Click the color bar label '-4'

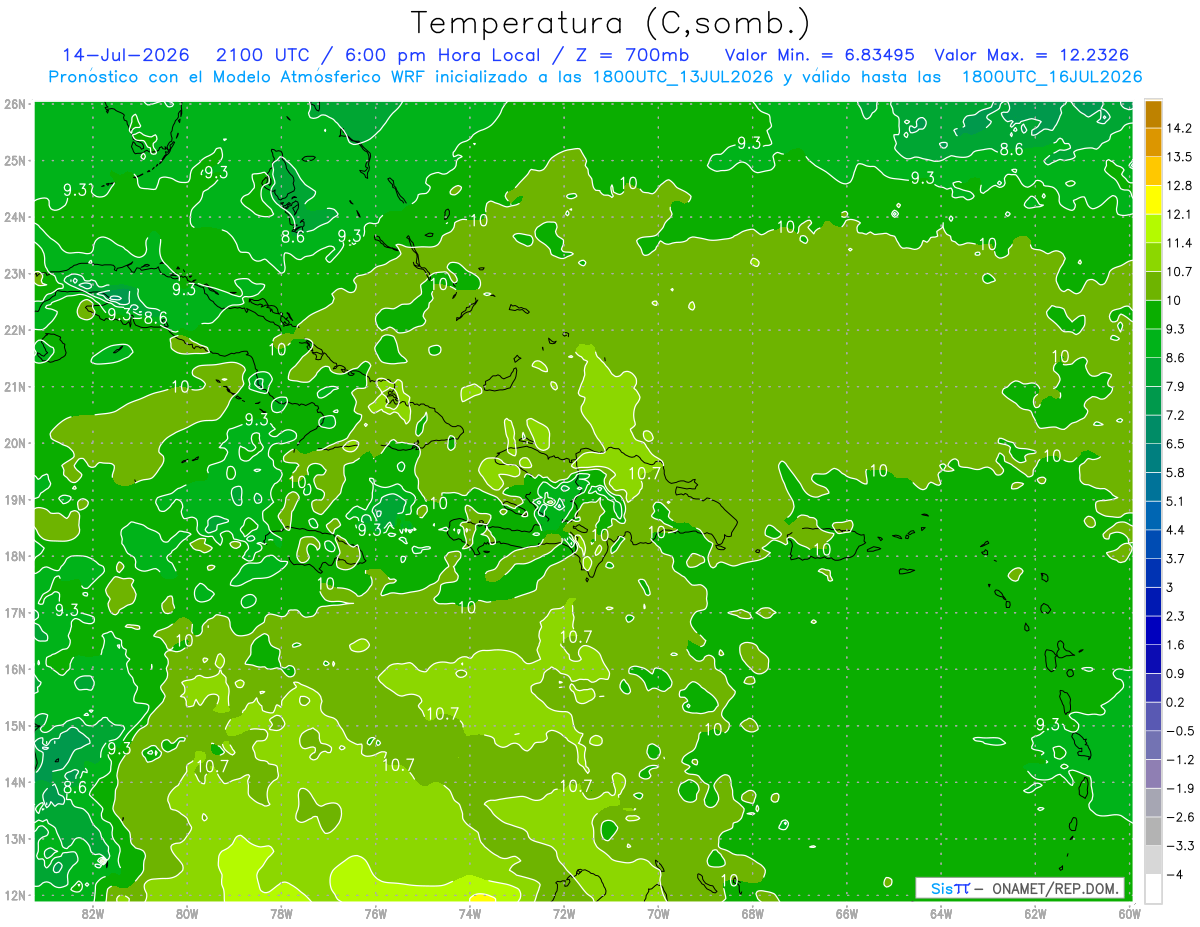coord(1174,874)
